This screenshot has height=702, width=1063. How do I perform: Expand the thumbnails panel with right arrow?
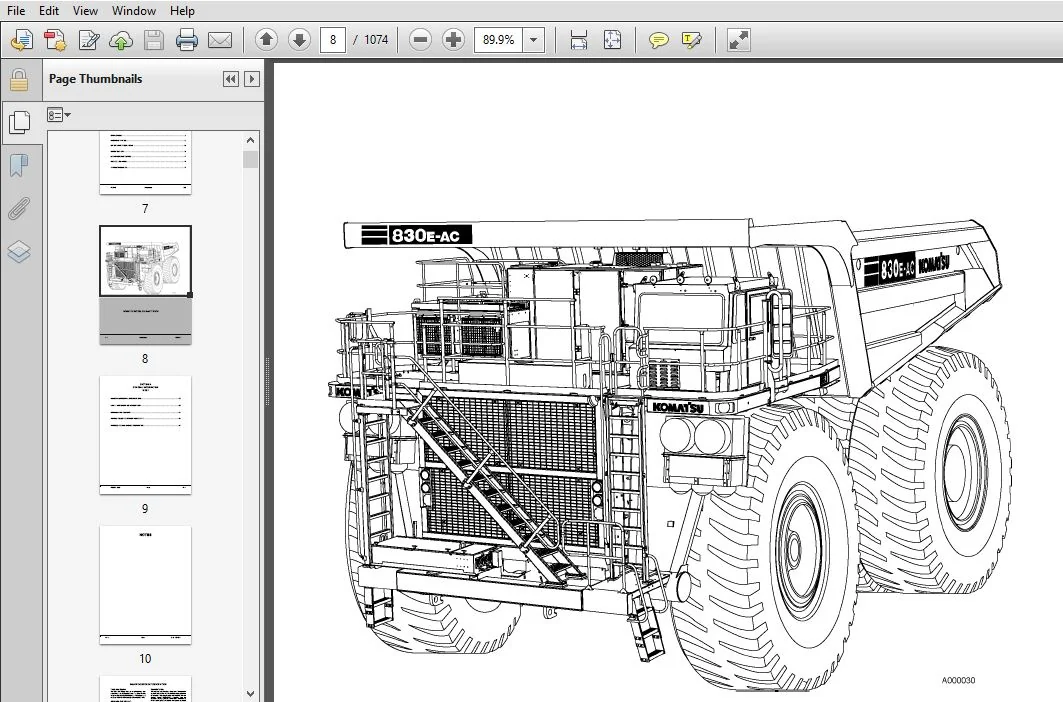click(x=252, y=79)
